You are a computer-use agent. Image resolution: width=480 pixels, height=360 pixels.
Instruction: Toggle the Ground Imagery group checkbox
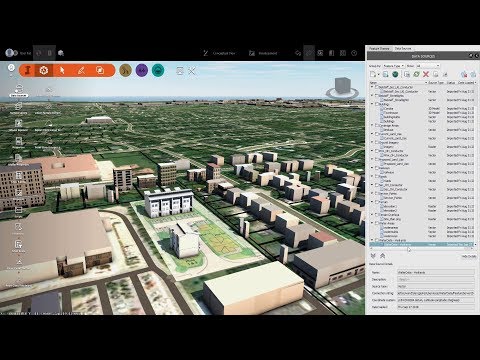click(x=377, y=142)
